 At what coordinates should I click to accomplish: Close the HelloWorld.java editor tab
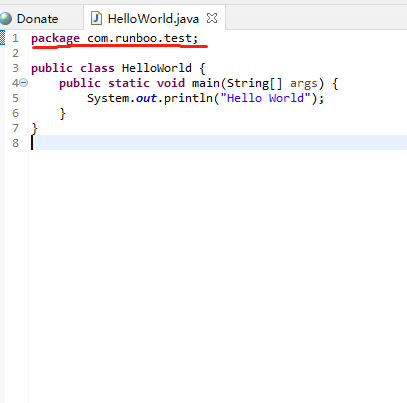(x=212, y=18)
